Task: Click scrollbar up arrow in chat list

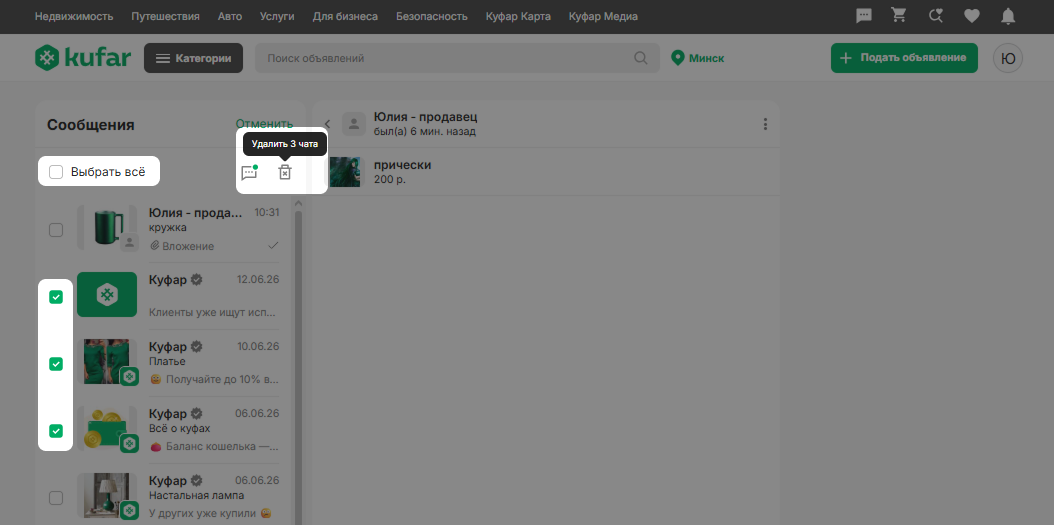Action: coord(298,203)
